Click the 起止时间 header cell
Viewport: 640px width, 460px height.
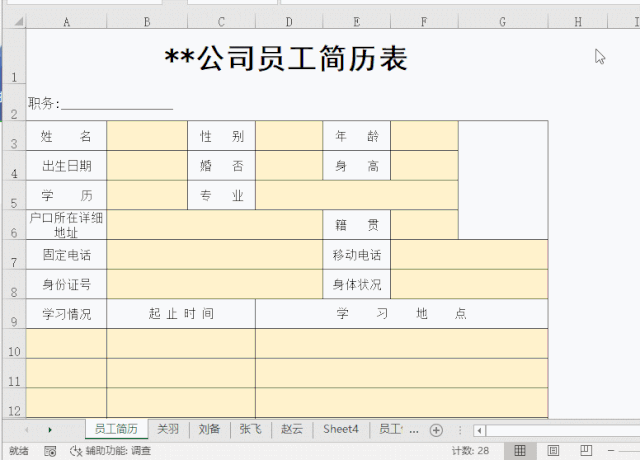pyautogui.click(x=181, y=314)
